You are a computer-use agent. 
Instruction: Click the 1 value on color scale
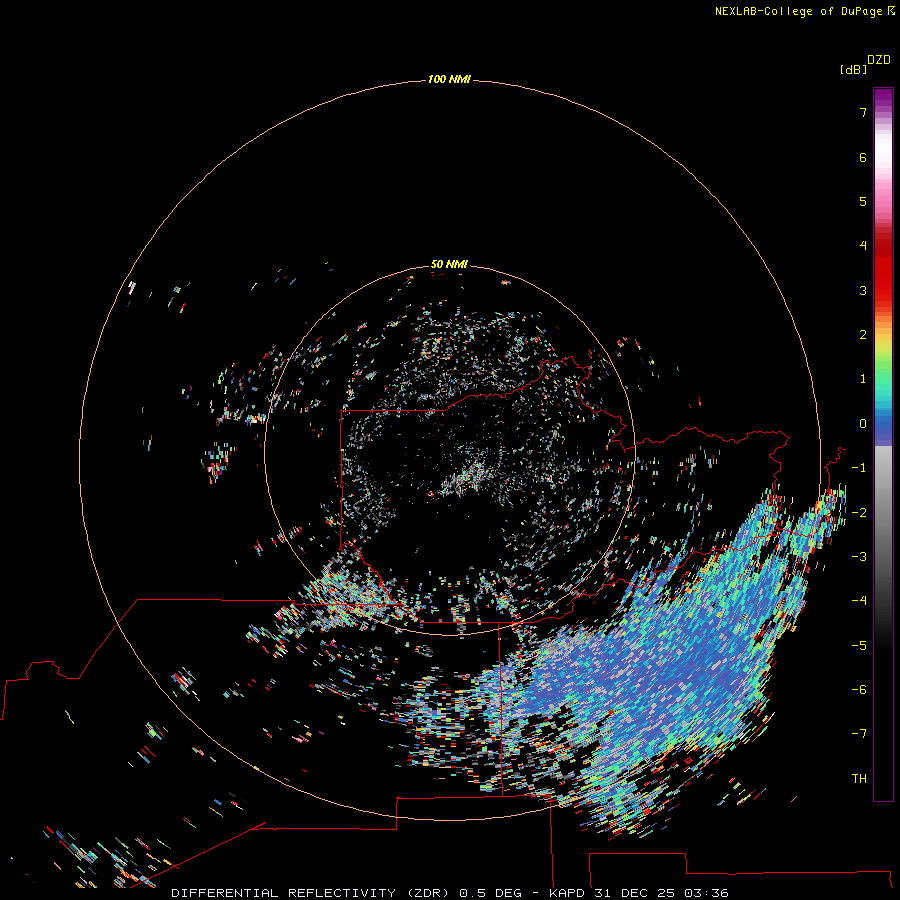pyautogui.click(x=863, y=379)
